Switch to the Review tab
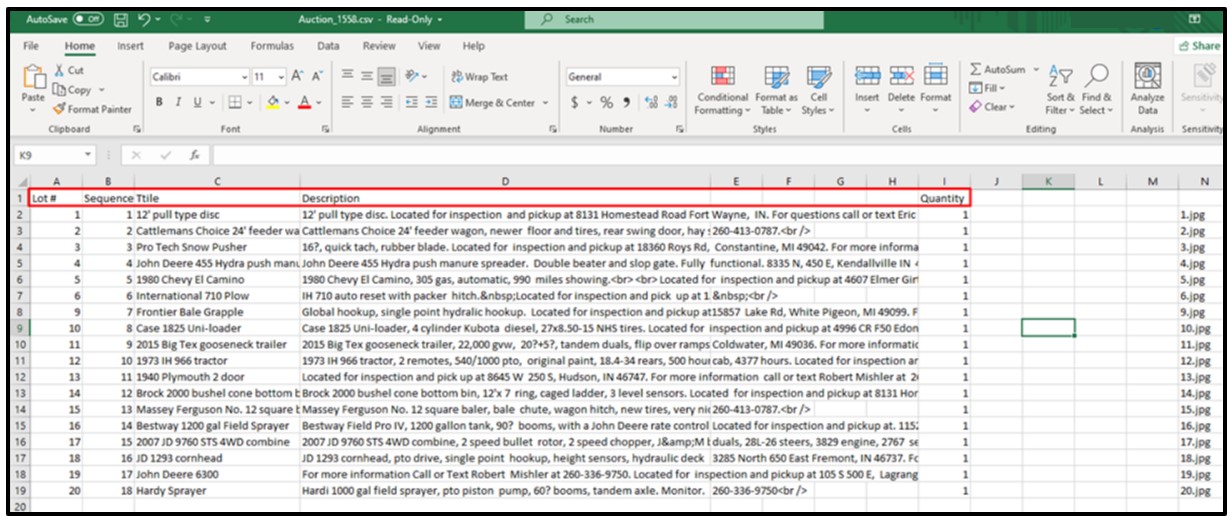 click(x=379, y=46)
